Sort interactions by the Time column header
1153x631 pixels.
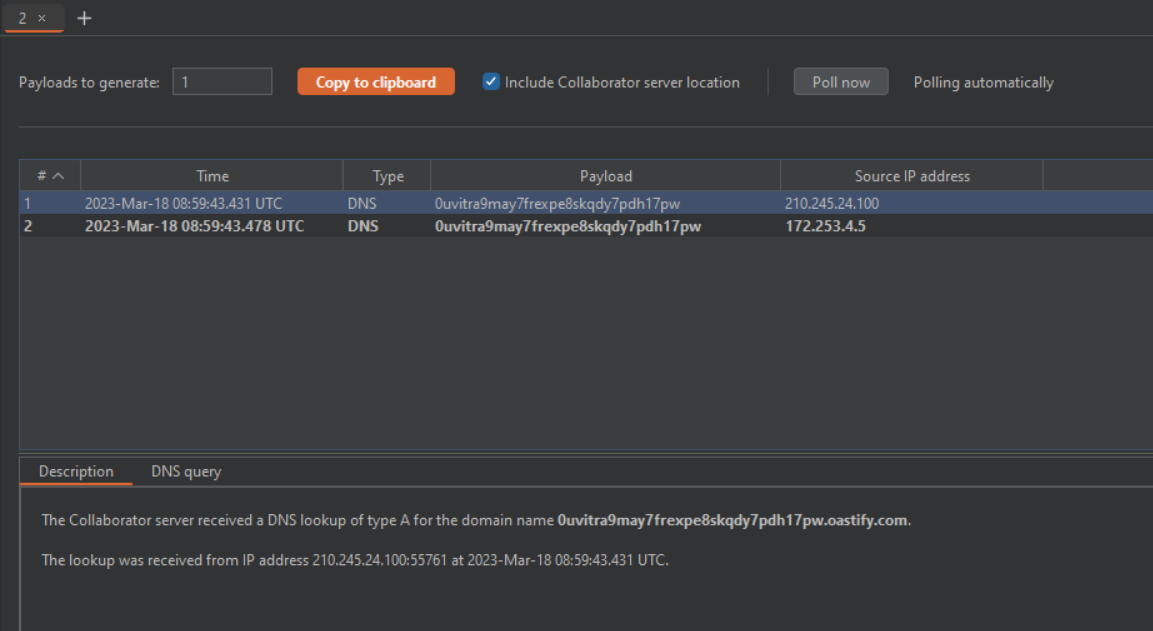pos(212,175)
